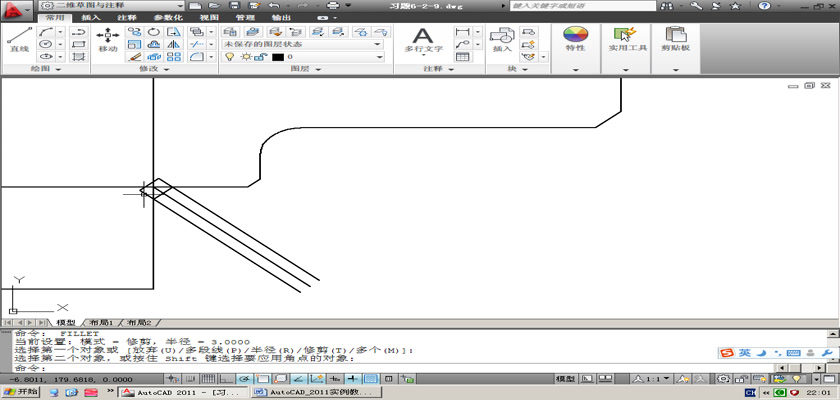Select the Move (移动) tool
This screenshot has height=400, width=840.
click(x=108, y=40)
